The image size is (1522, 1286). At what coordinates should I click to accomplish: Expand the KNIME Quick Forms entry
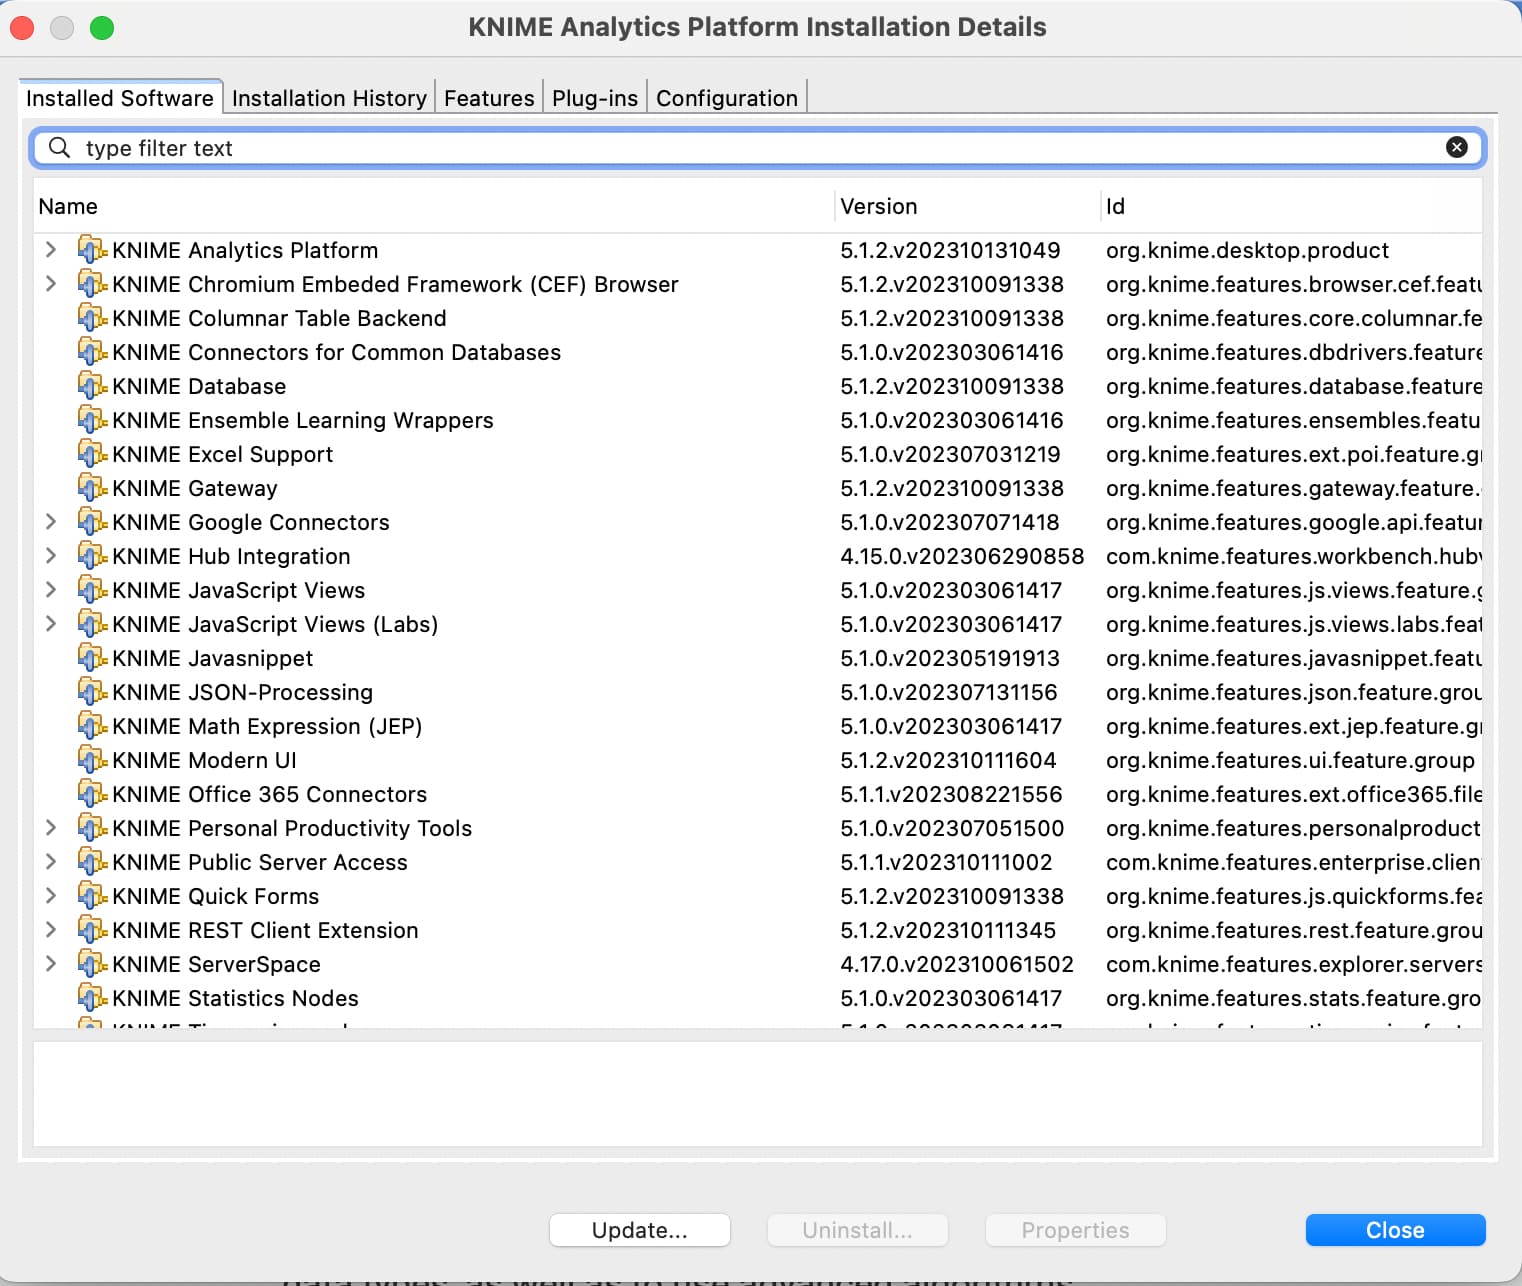point(51,896)
